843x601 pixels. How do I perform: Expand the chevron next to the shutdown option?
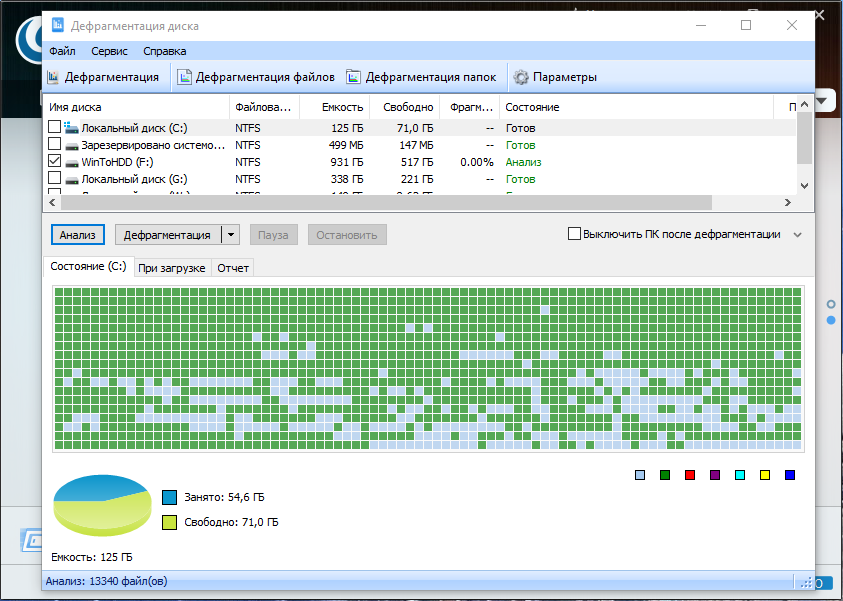798,235
